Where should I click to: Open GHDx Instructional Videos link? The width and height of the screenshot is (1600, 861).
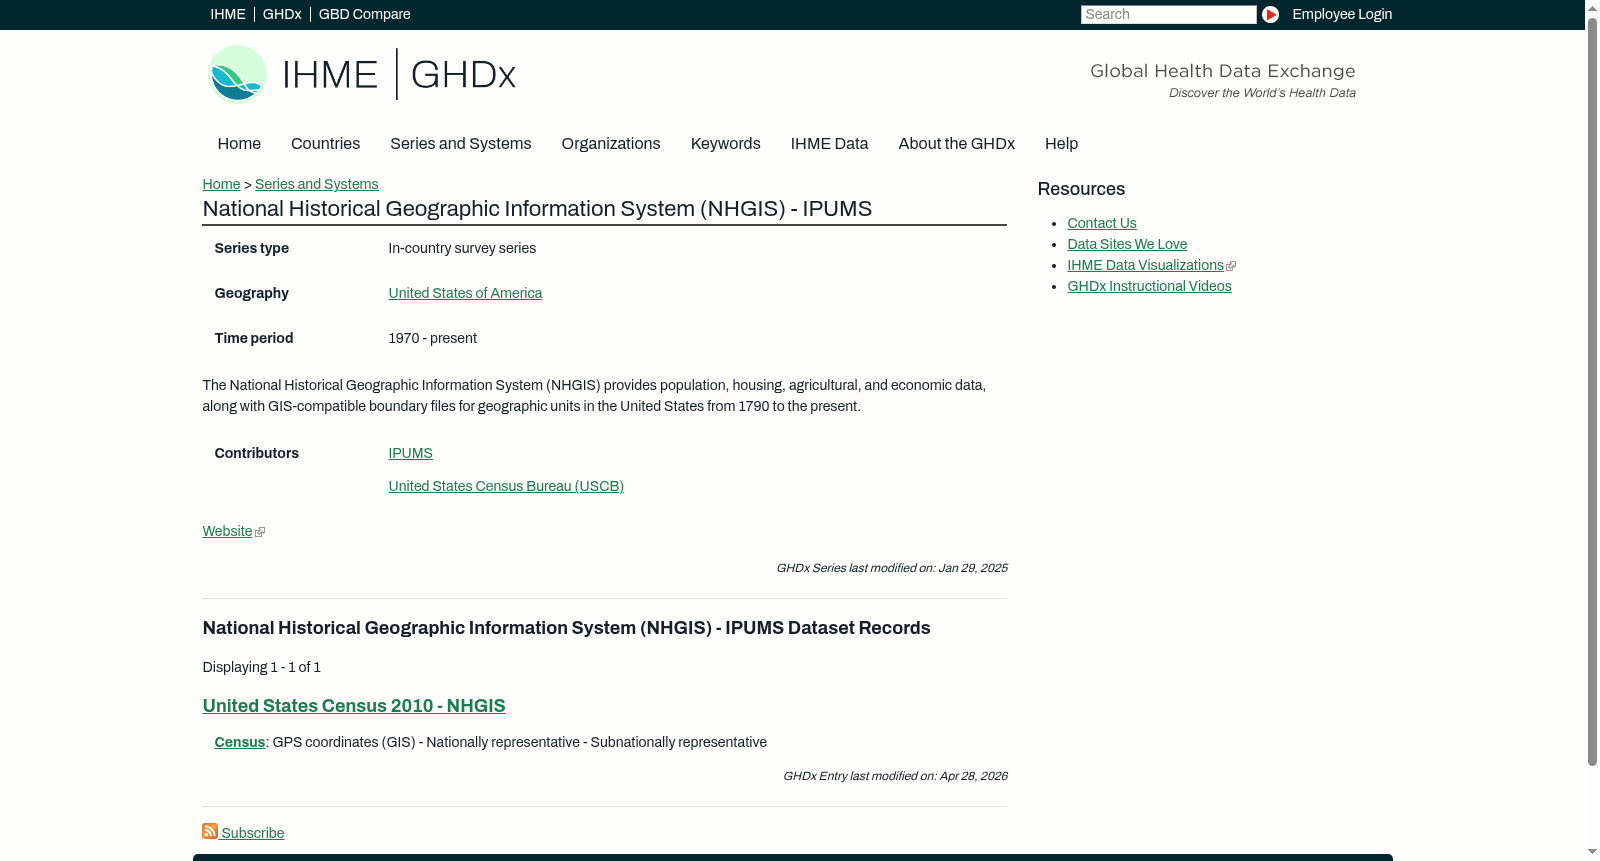coord(1149,286)
